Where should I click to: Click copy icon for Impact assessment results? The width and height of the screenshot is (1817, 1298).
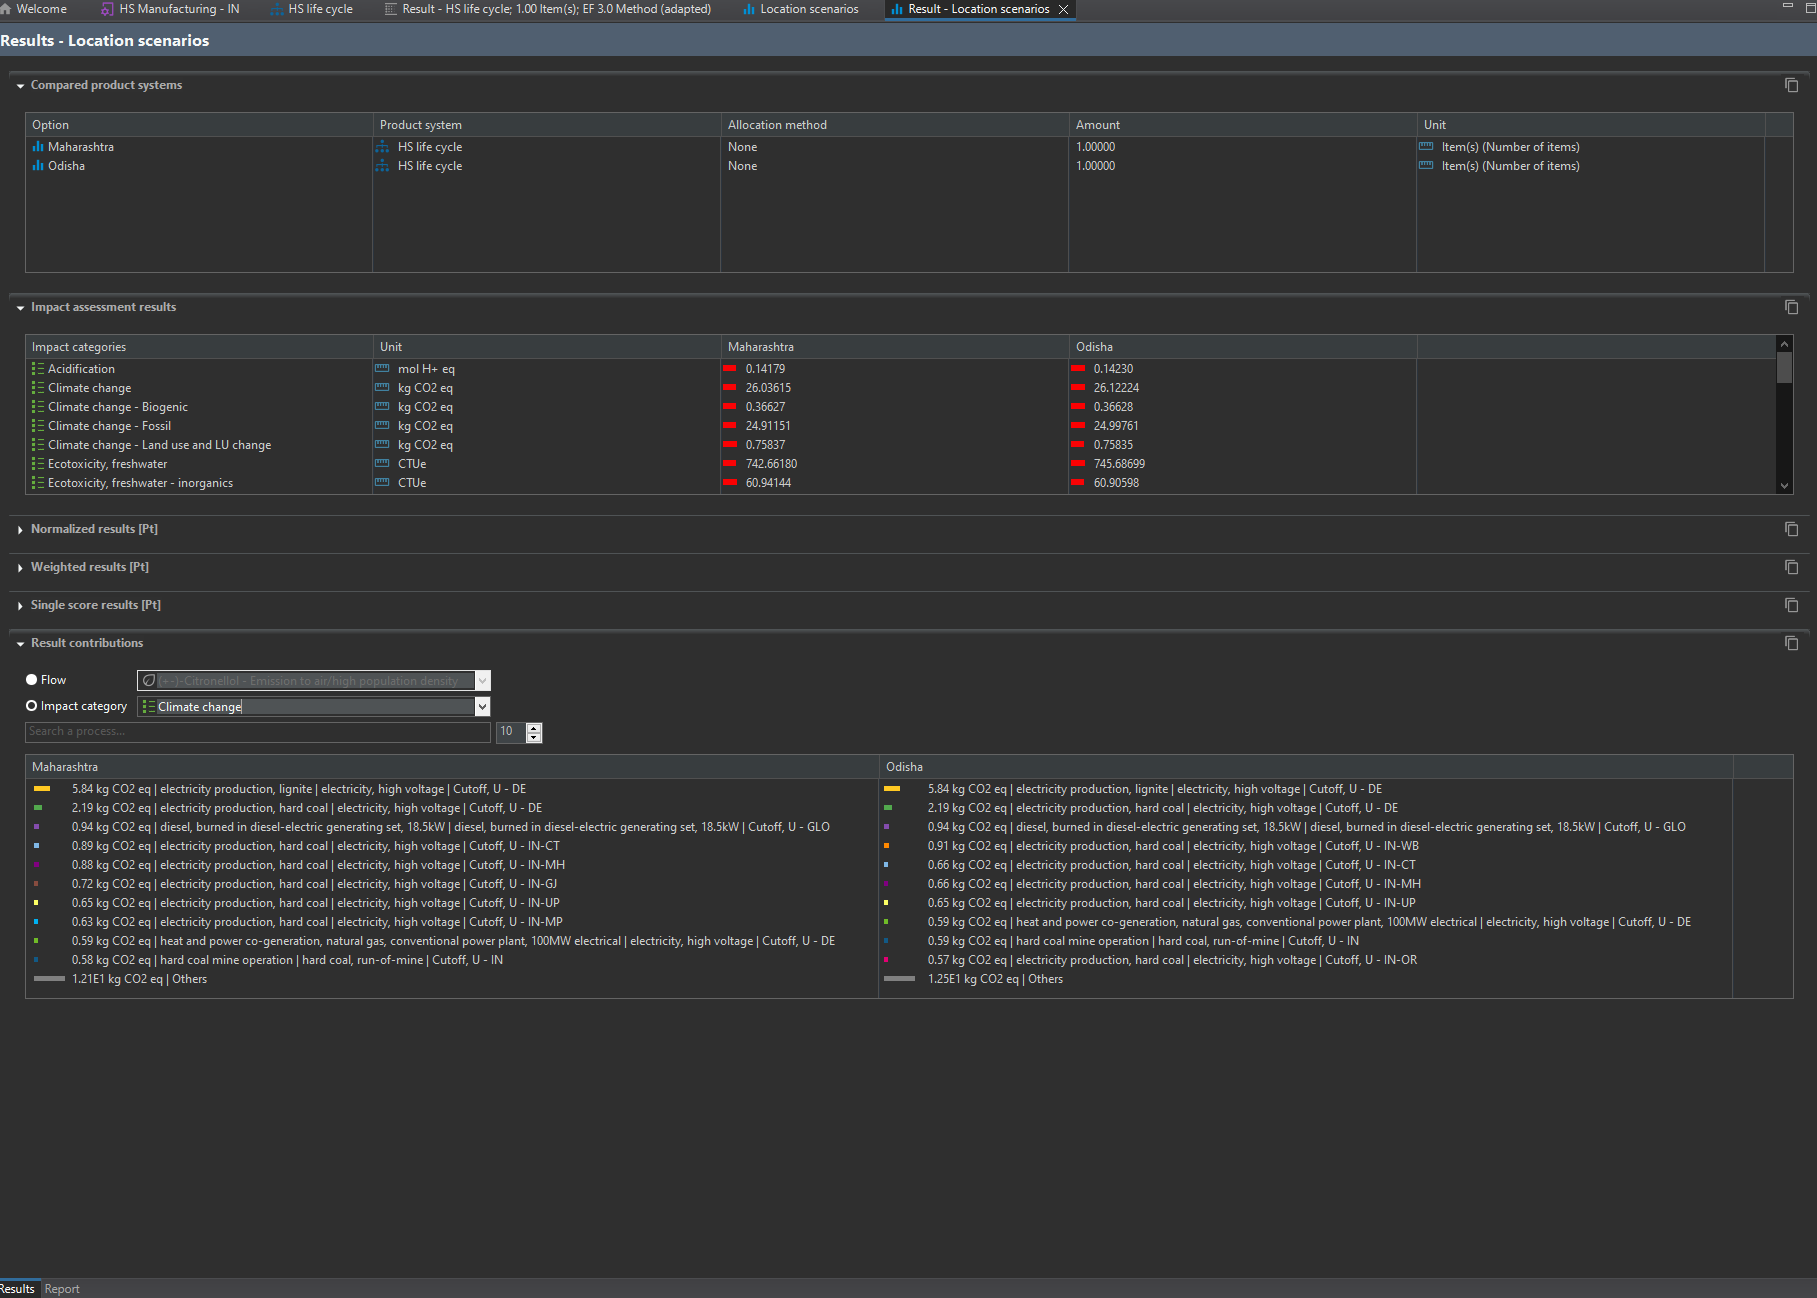(1791, 307)
